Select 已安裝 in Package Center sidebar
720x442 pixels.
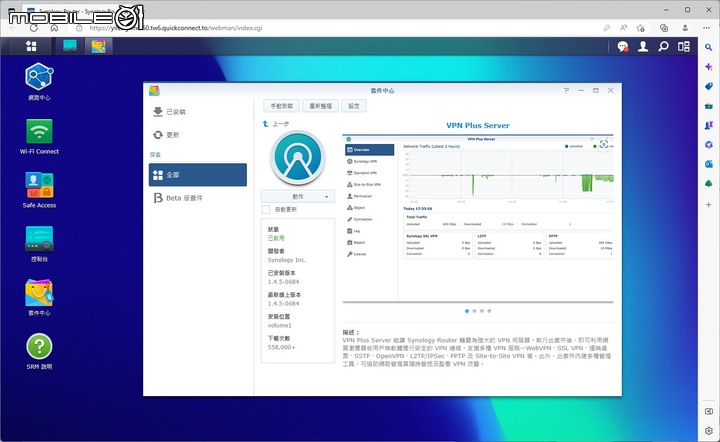[197, 112]
